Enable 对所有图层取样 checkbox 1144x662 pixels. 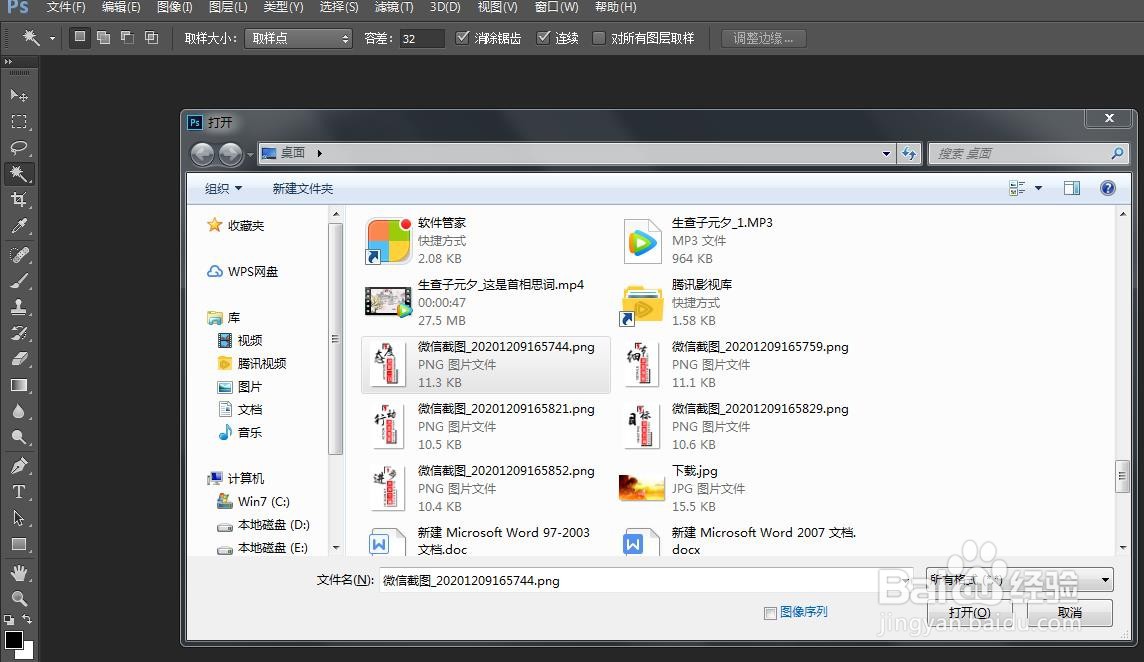tap(599, 38)
